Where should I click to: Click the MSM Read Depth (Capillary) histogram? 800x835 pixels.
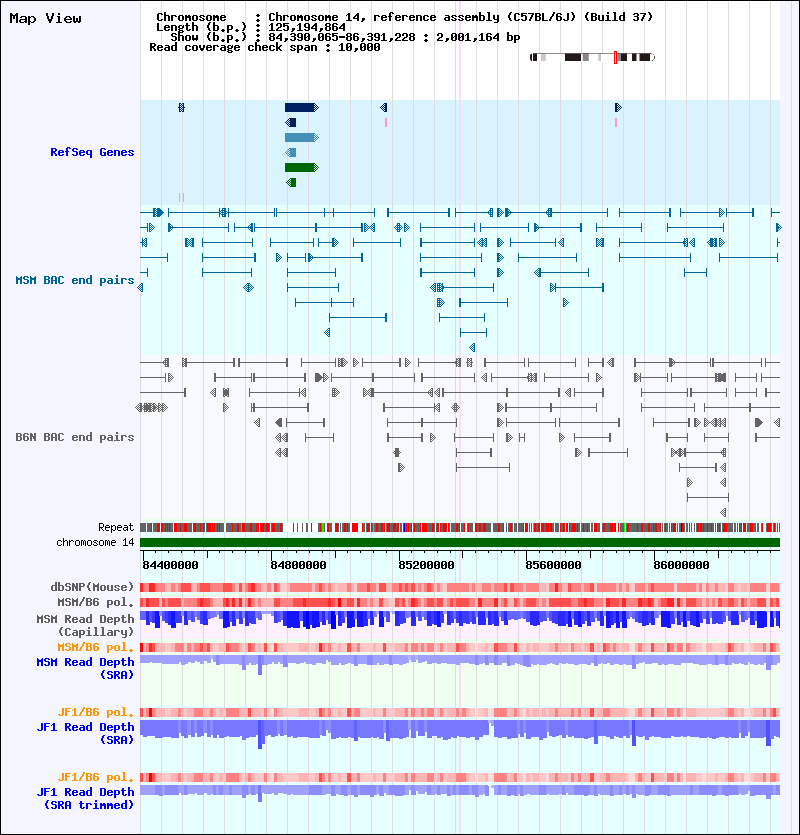pos(460,620)
